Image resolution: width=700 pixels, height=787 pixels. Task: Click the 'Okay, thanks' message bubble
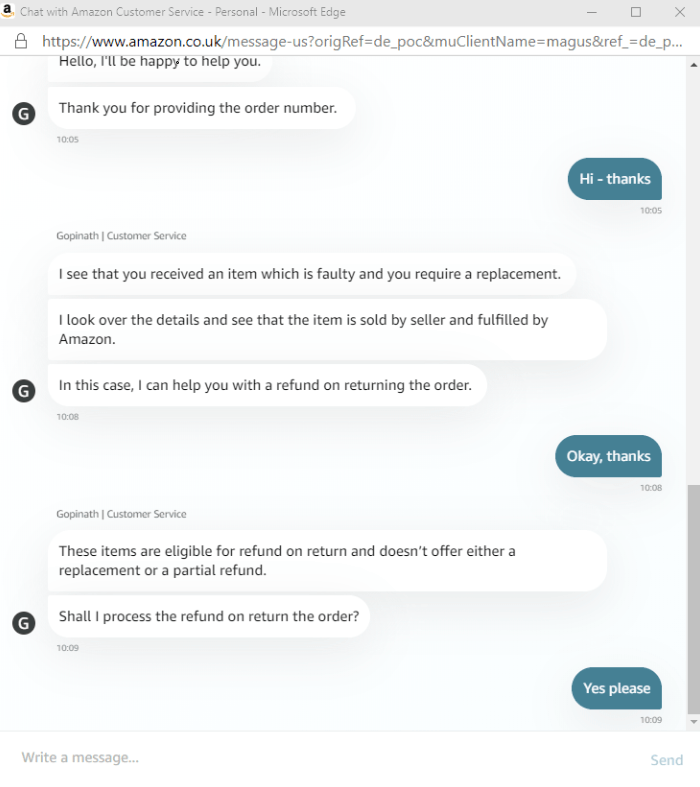coord(608,456)
